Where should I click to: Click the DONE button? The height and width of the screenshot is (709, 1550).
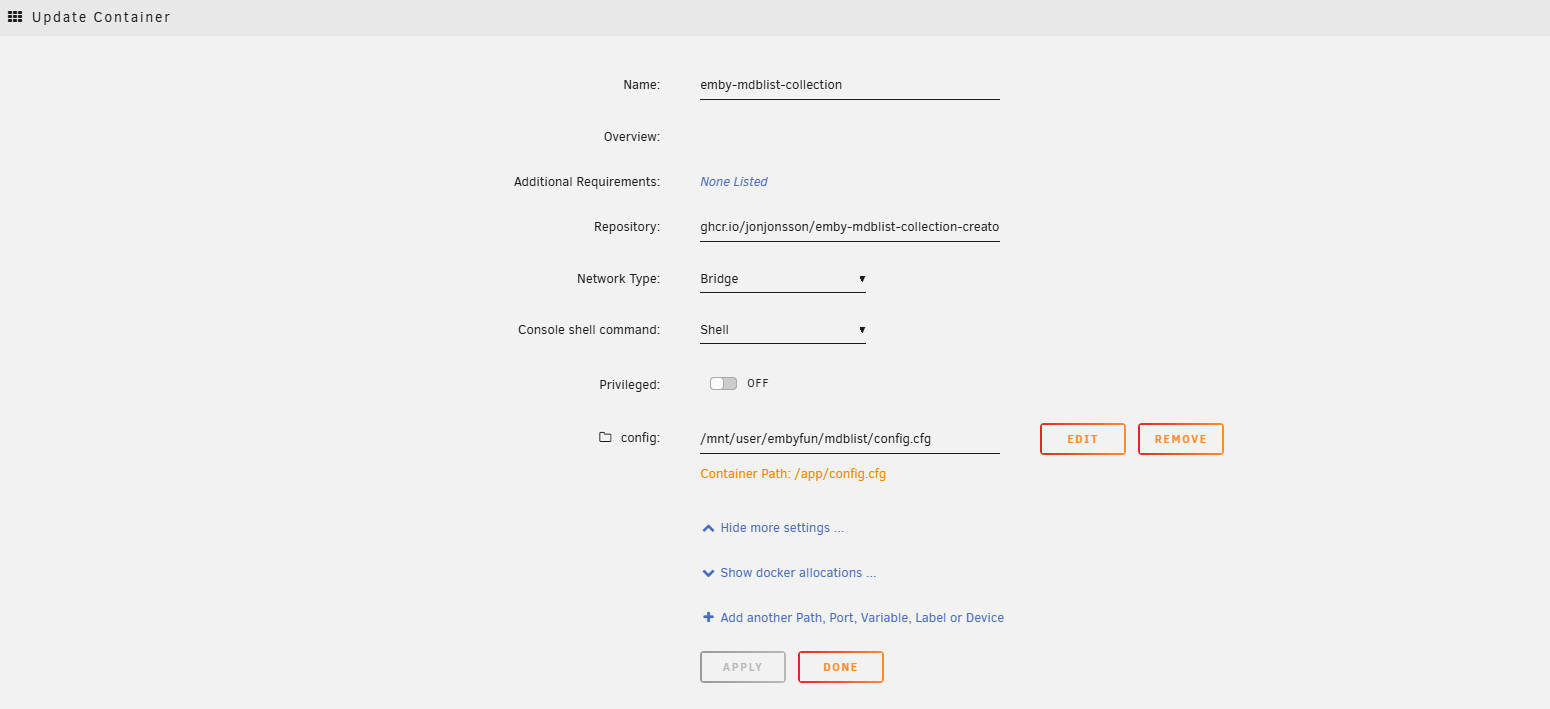(840, 667)
